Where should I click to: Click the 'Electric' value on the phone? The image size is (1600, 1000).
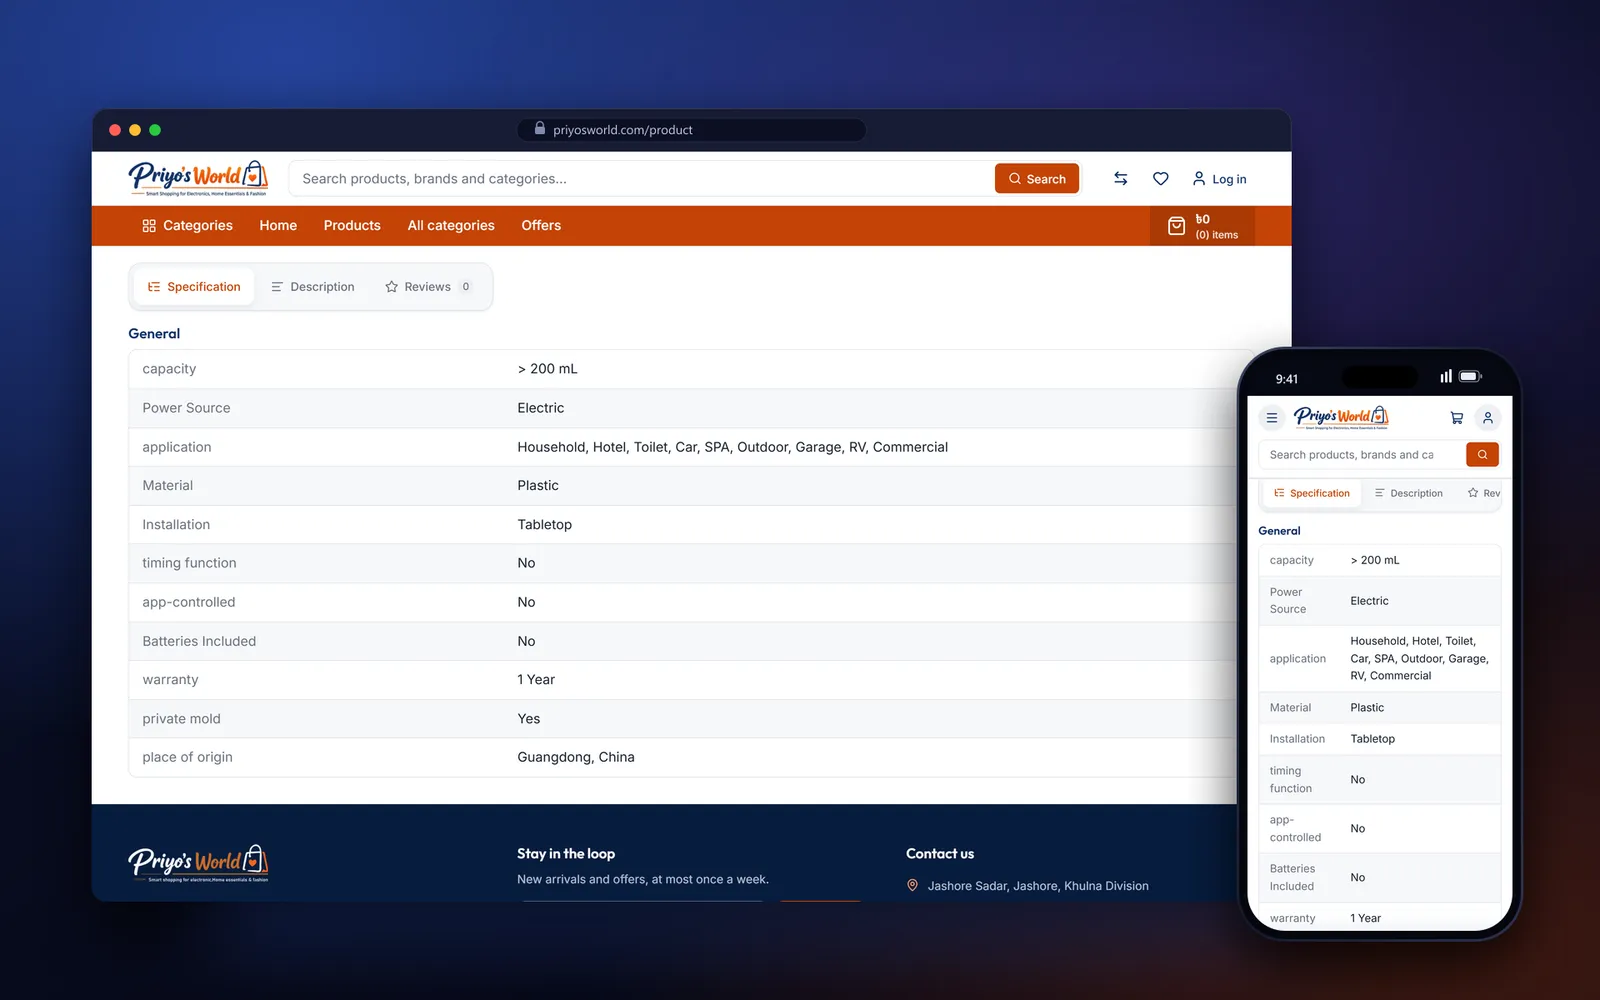1369,601
